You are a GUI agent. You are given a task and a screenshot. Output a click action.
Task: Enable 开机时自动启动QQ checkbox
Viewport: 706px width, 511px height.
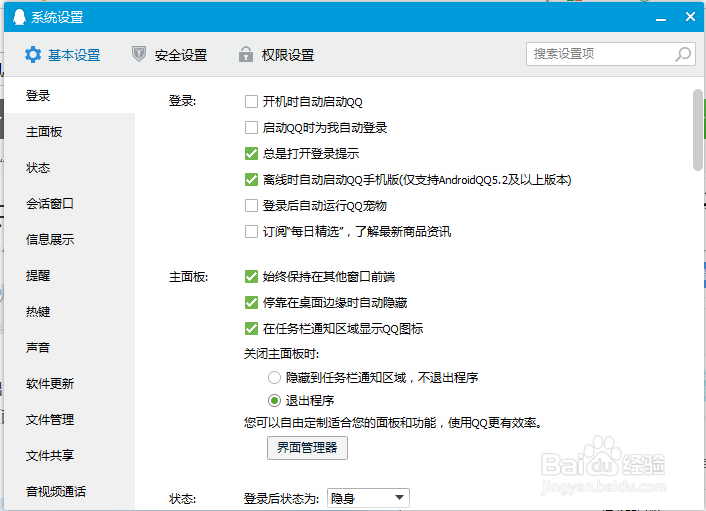tap(251, 102)
